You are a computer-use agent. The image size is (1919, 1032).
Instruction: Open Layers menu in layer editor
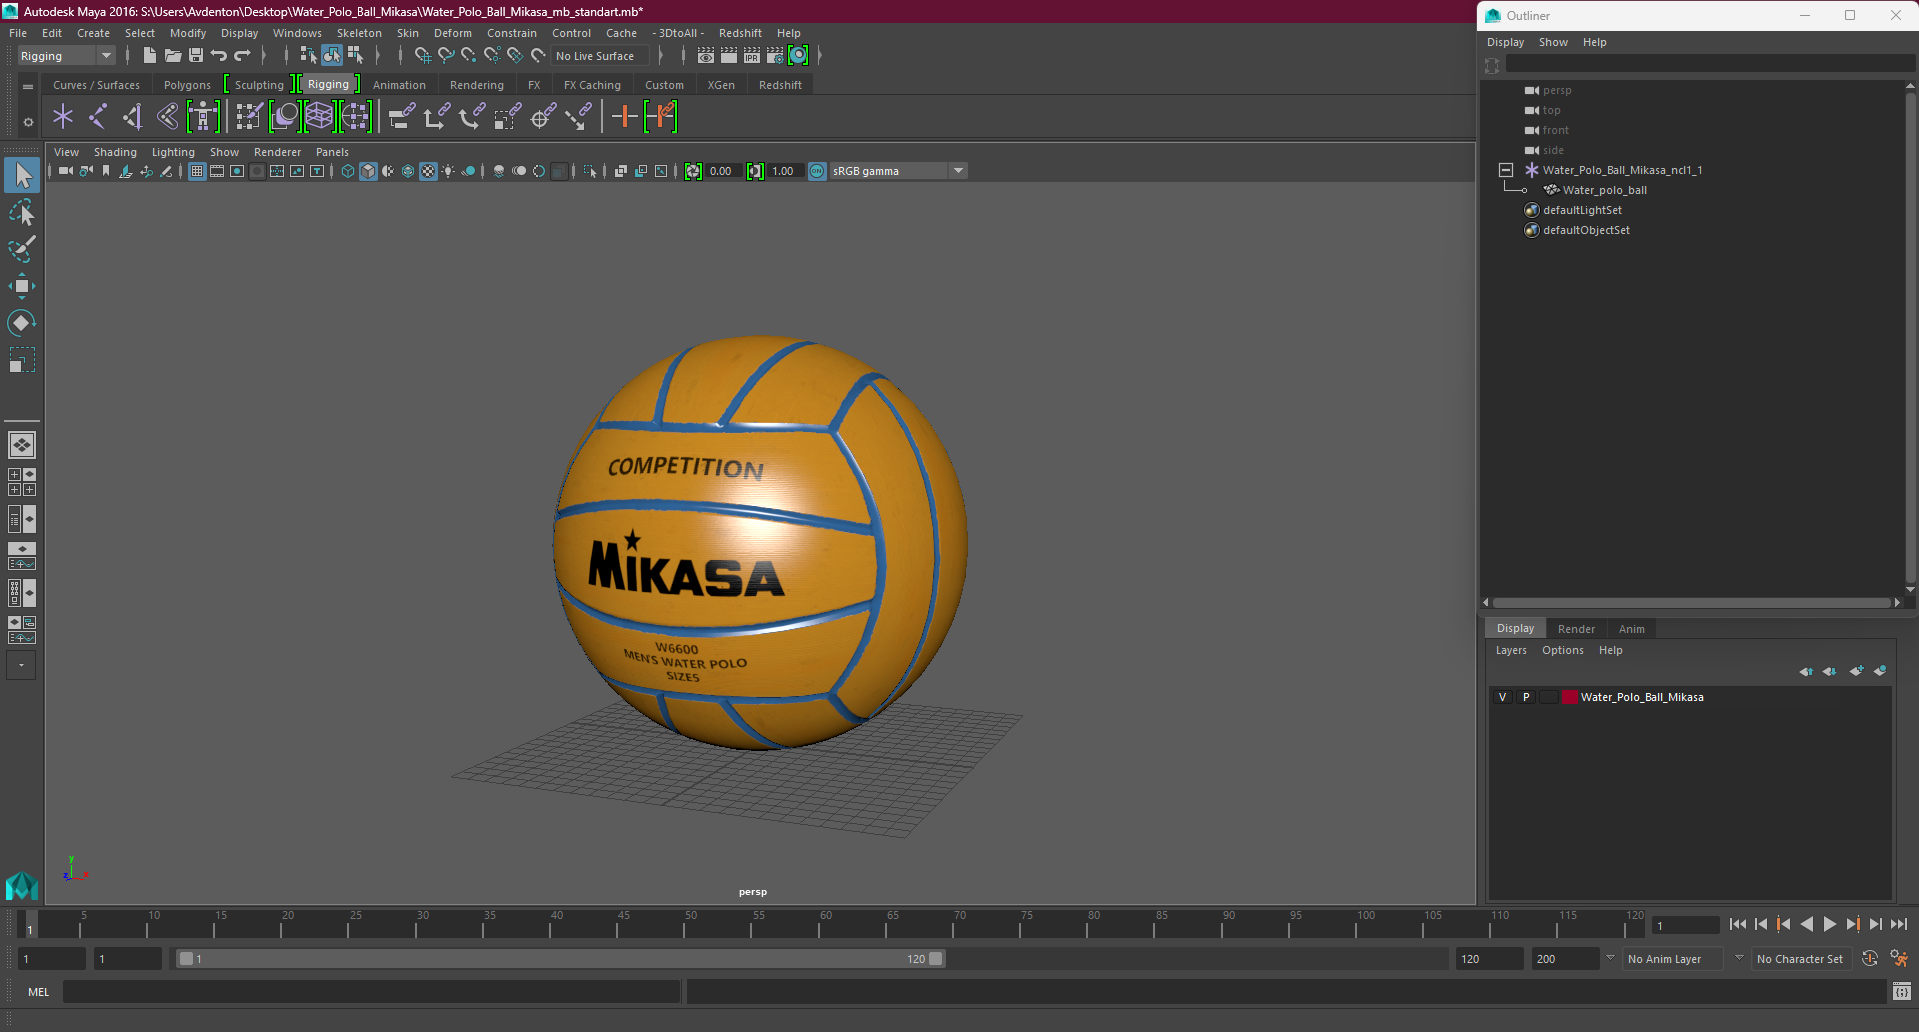coord(1511,650)
